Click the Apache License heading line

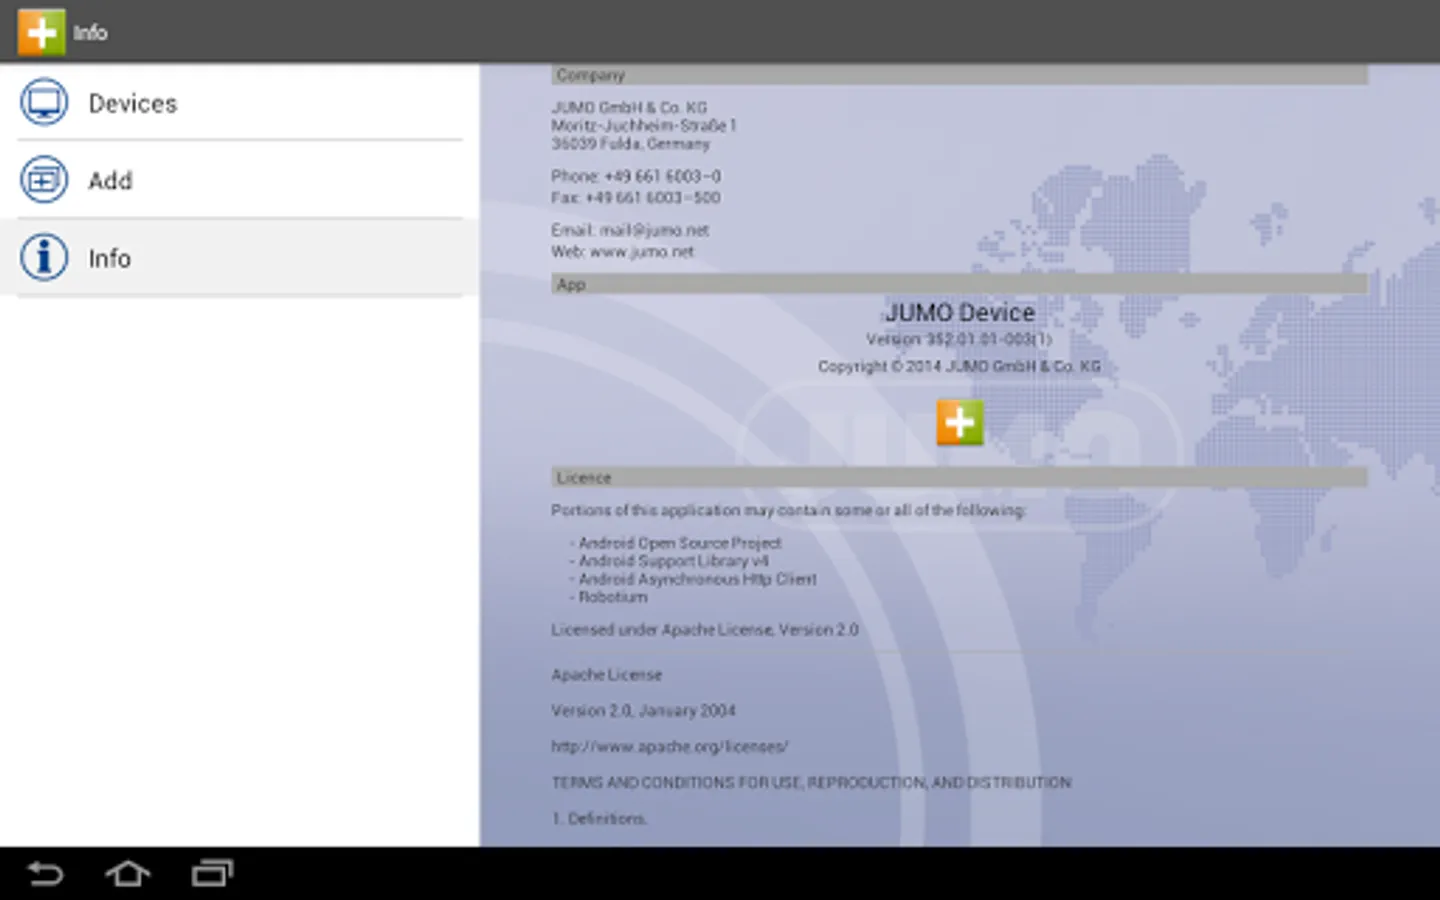606,675
